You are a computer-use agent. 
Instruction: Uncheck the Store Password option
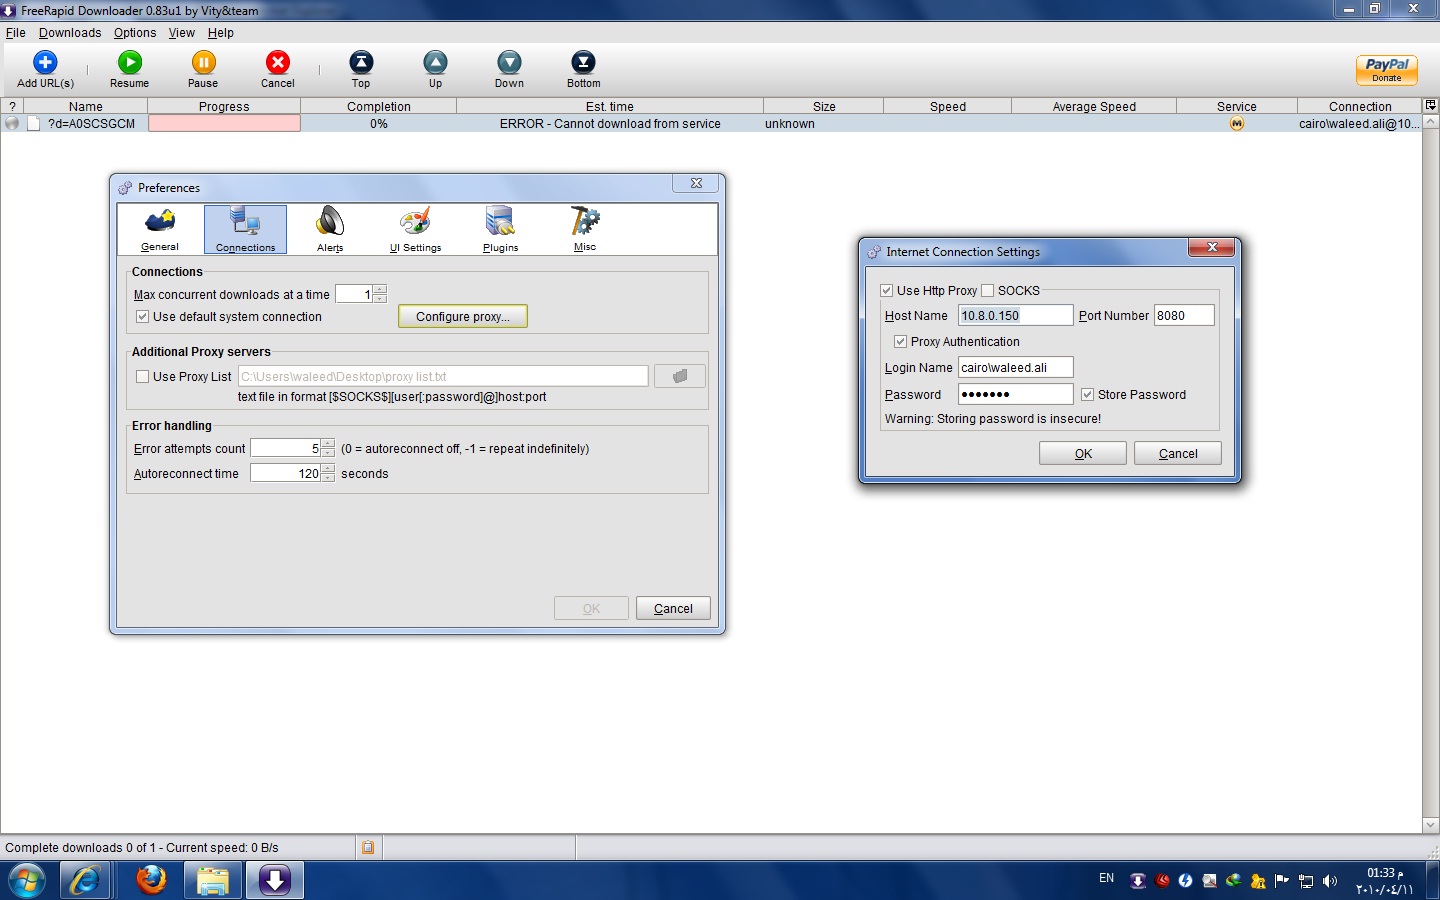(x=1088, y=395)
